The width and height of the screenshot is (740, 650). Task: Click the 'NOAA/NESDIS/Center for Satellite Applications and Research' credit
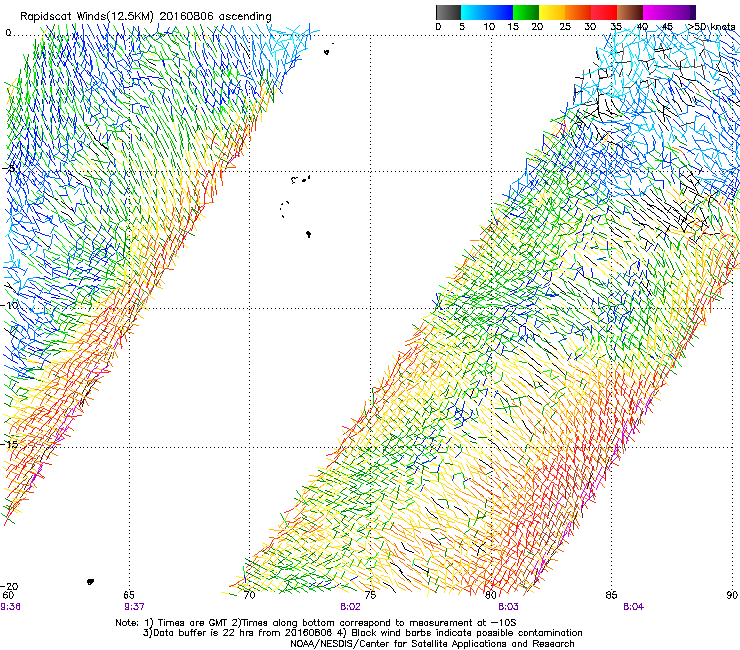pyautogui.click(x=432, y=644)
